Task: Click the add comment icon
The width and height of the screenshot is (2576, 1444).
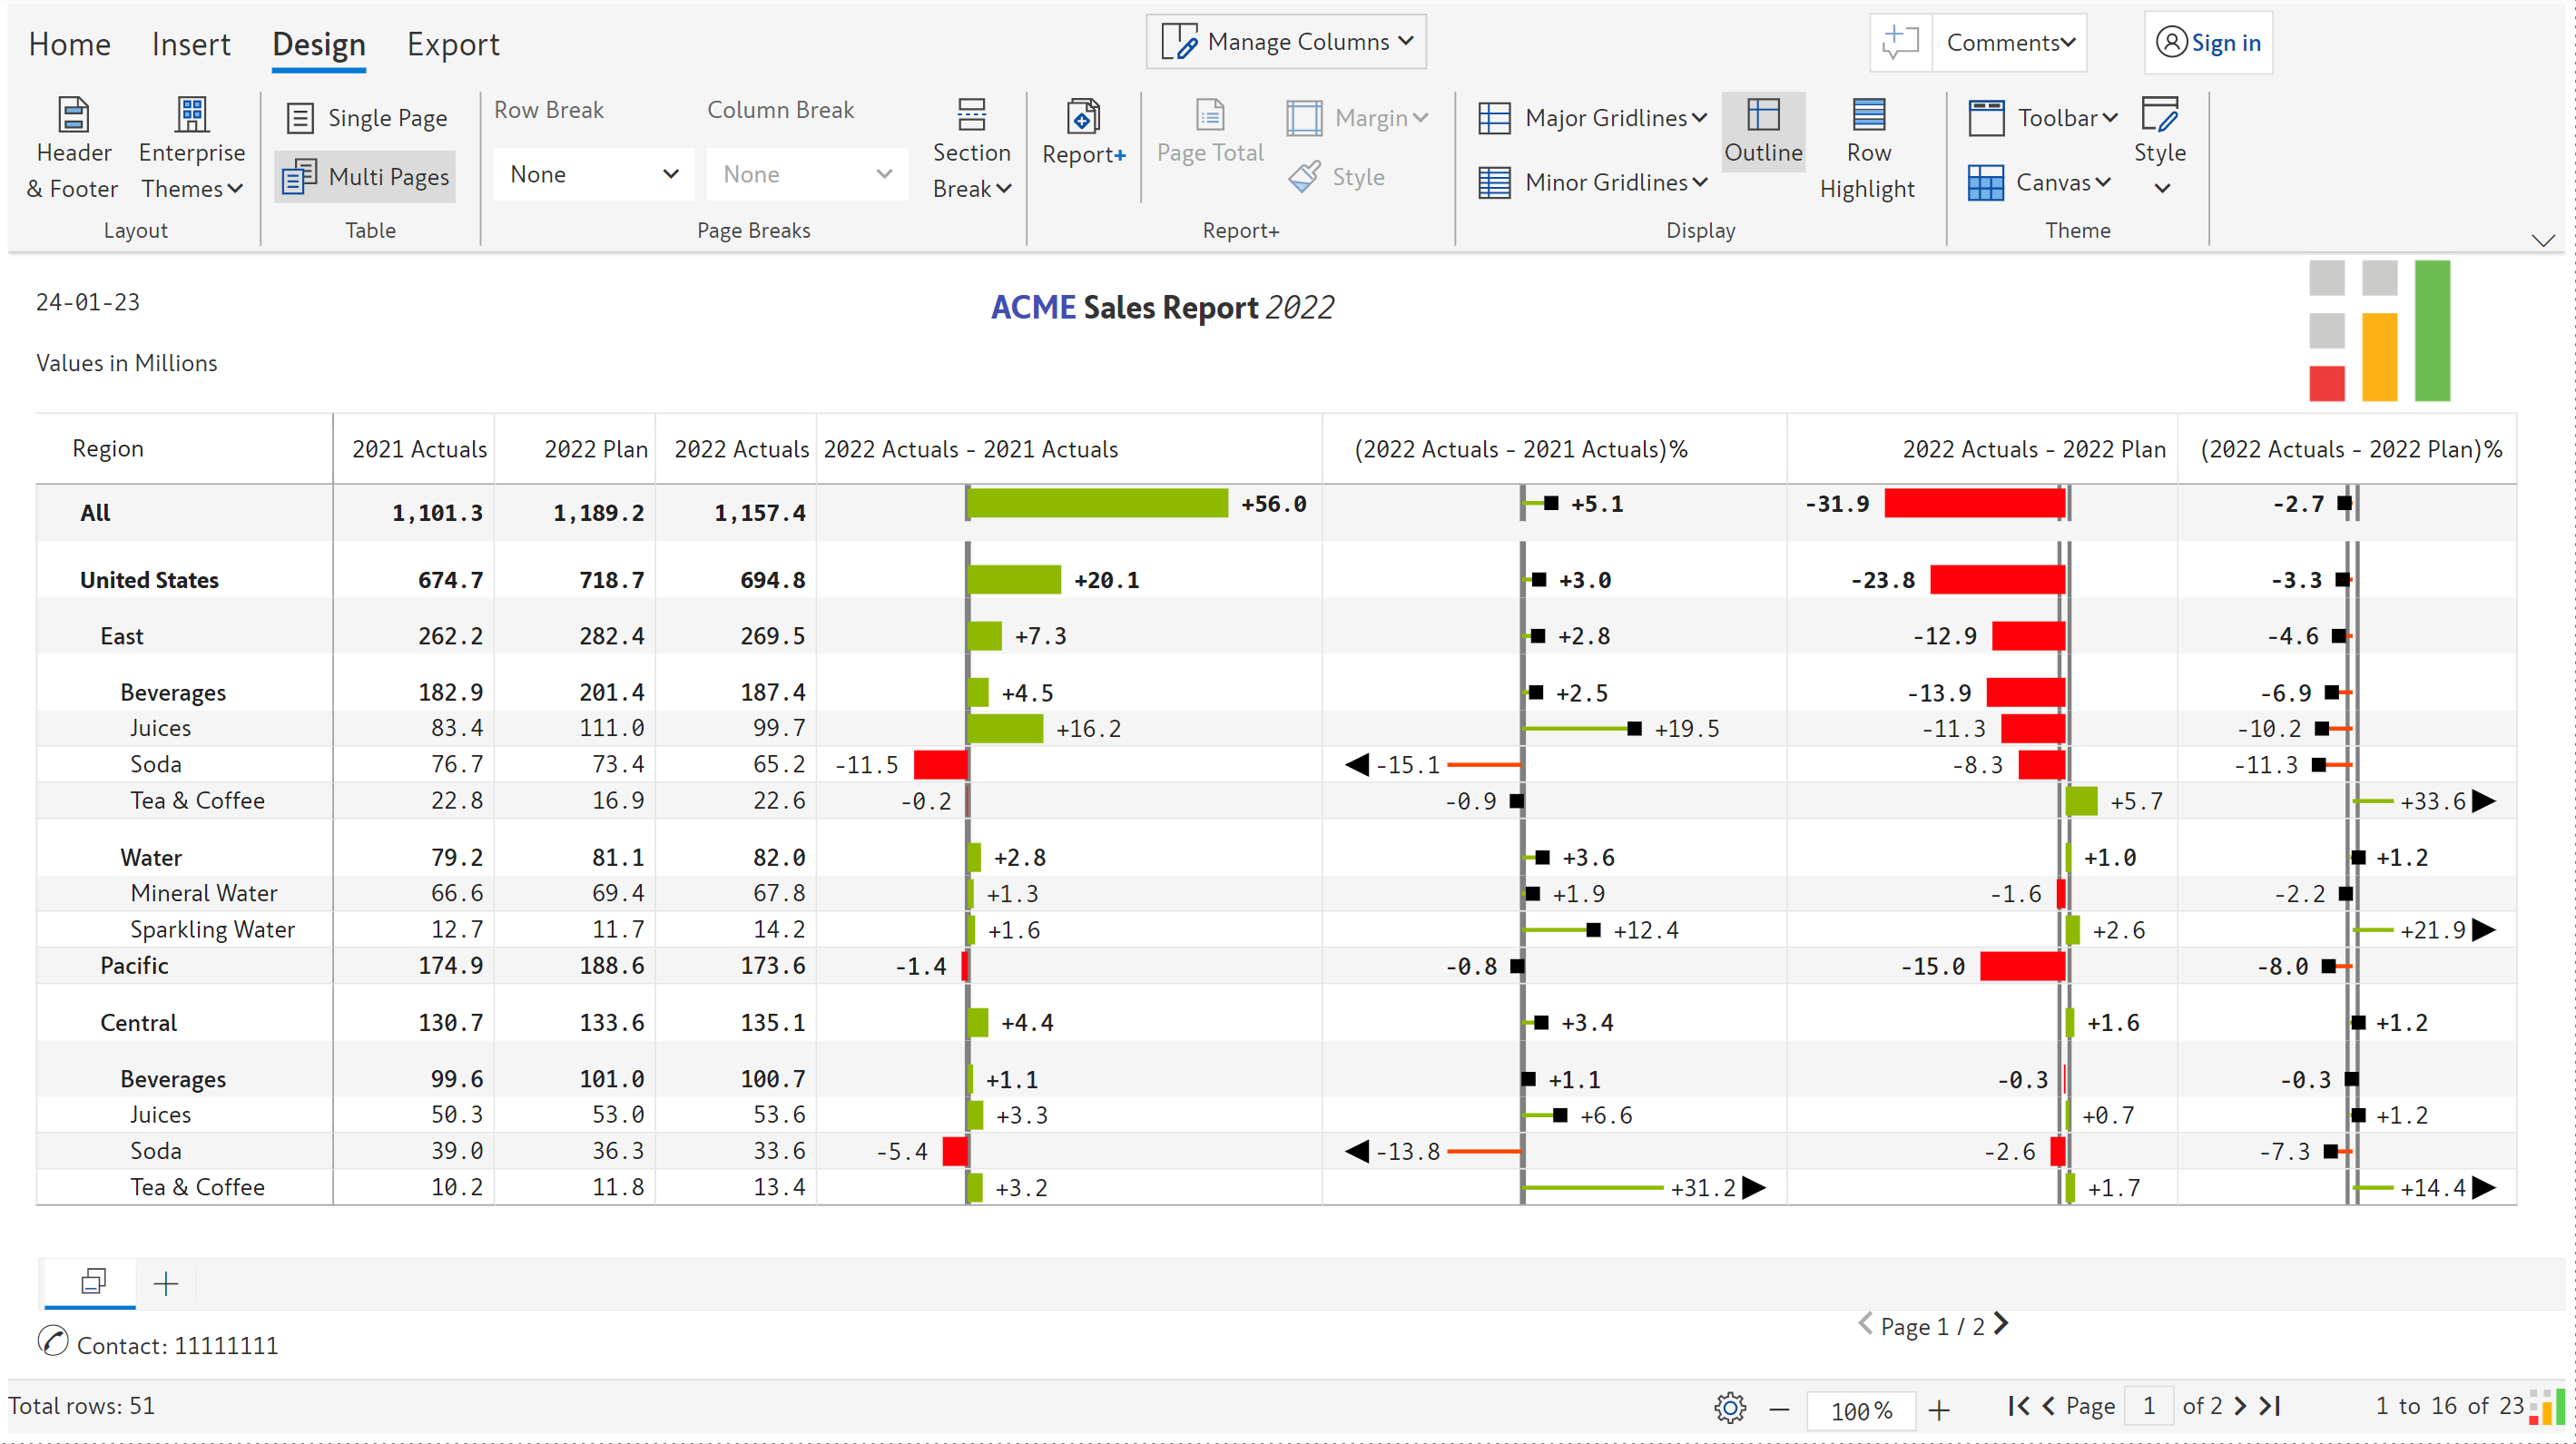Action: [x=1900, y=43]
